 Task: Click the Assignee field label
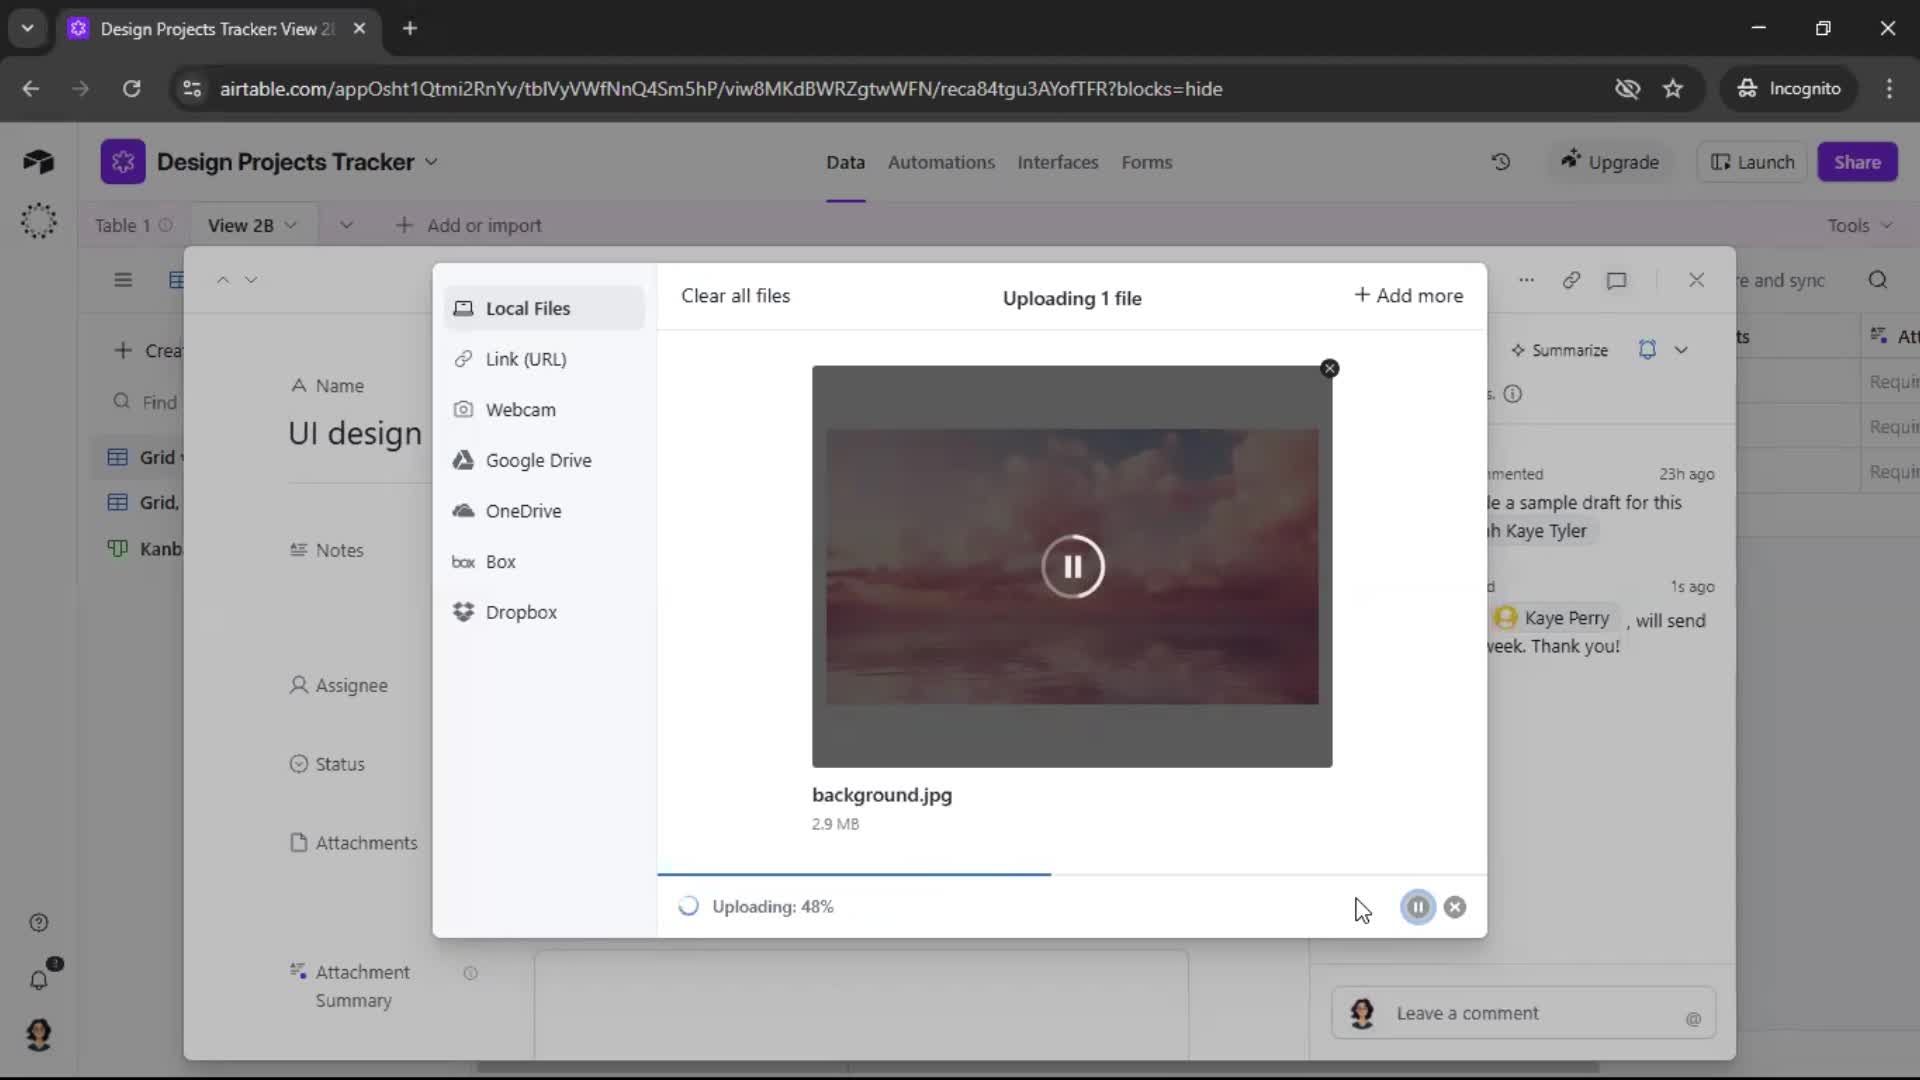pyautogui.click(x=339, y=686)
